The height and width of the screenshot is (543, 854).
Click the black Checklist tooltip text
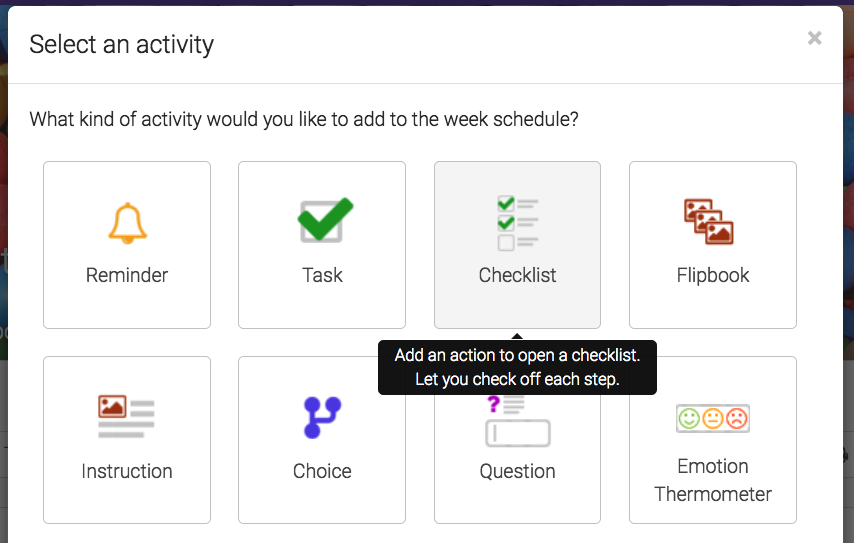517,367
